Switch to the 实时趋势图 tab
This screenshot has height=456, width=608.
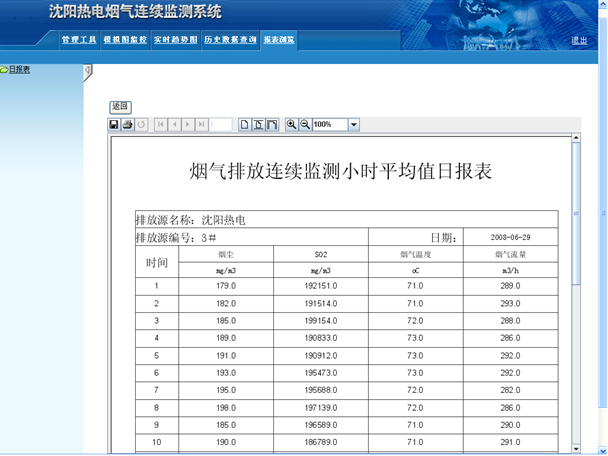[x=175, y=41]
